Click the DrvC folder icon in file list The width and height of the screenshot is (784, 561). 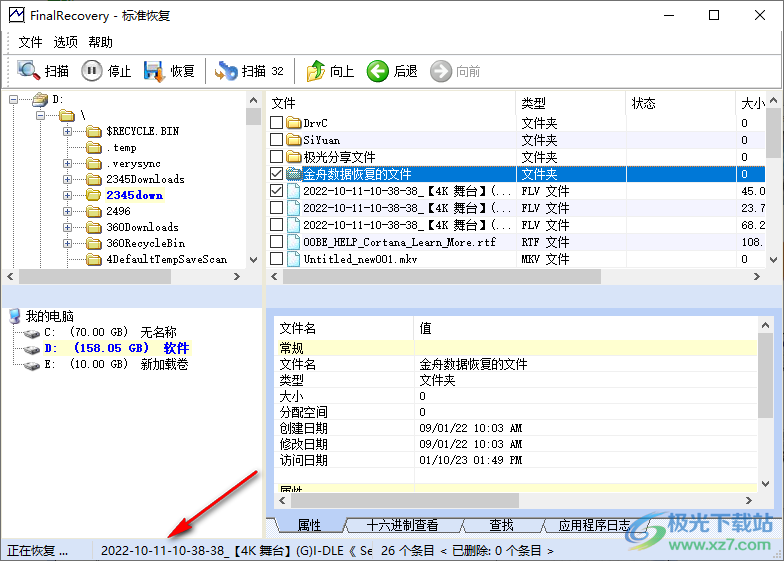(x=294, y=123)
